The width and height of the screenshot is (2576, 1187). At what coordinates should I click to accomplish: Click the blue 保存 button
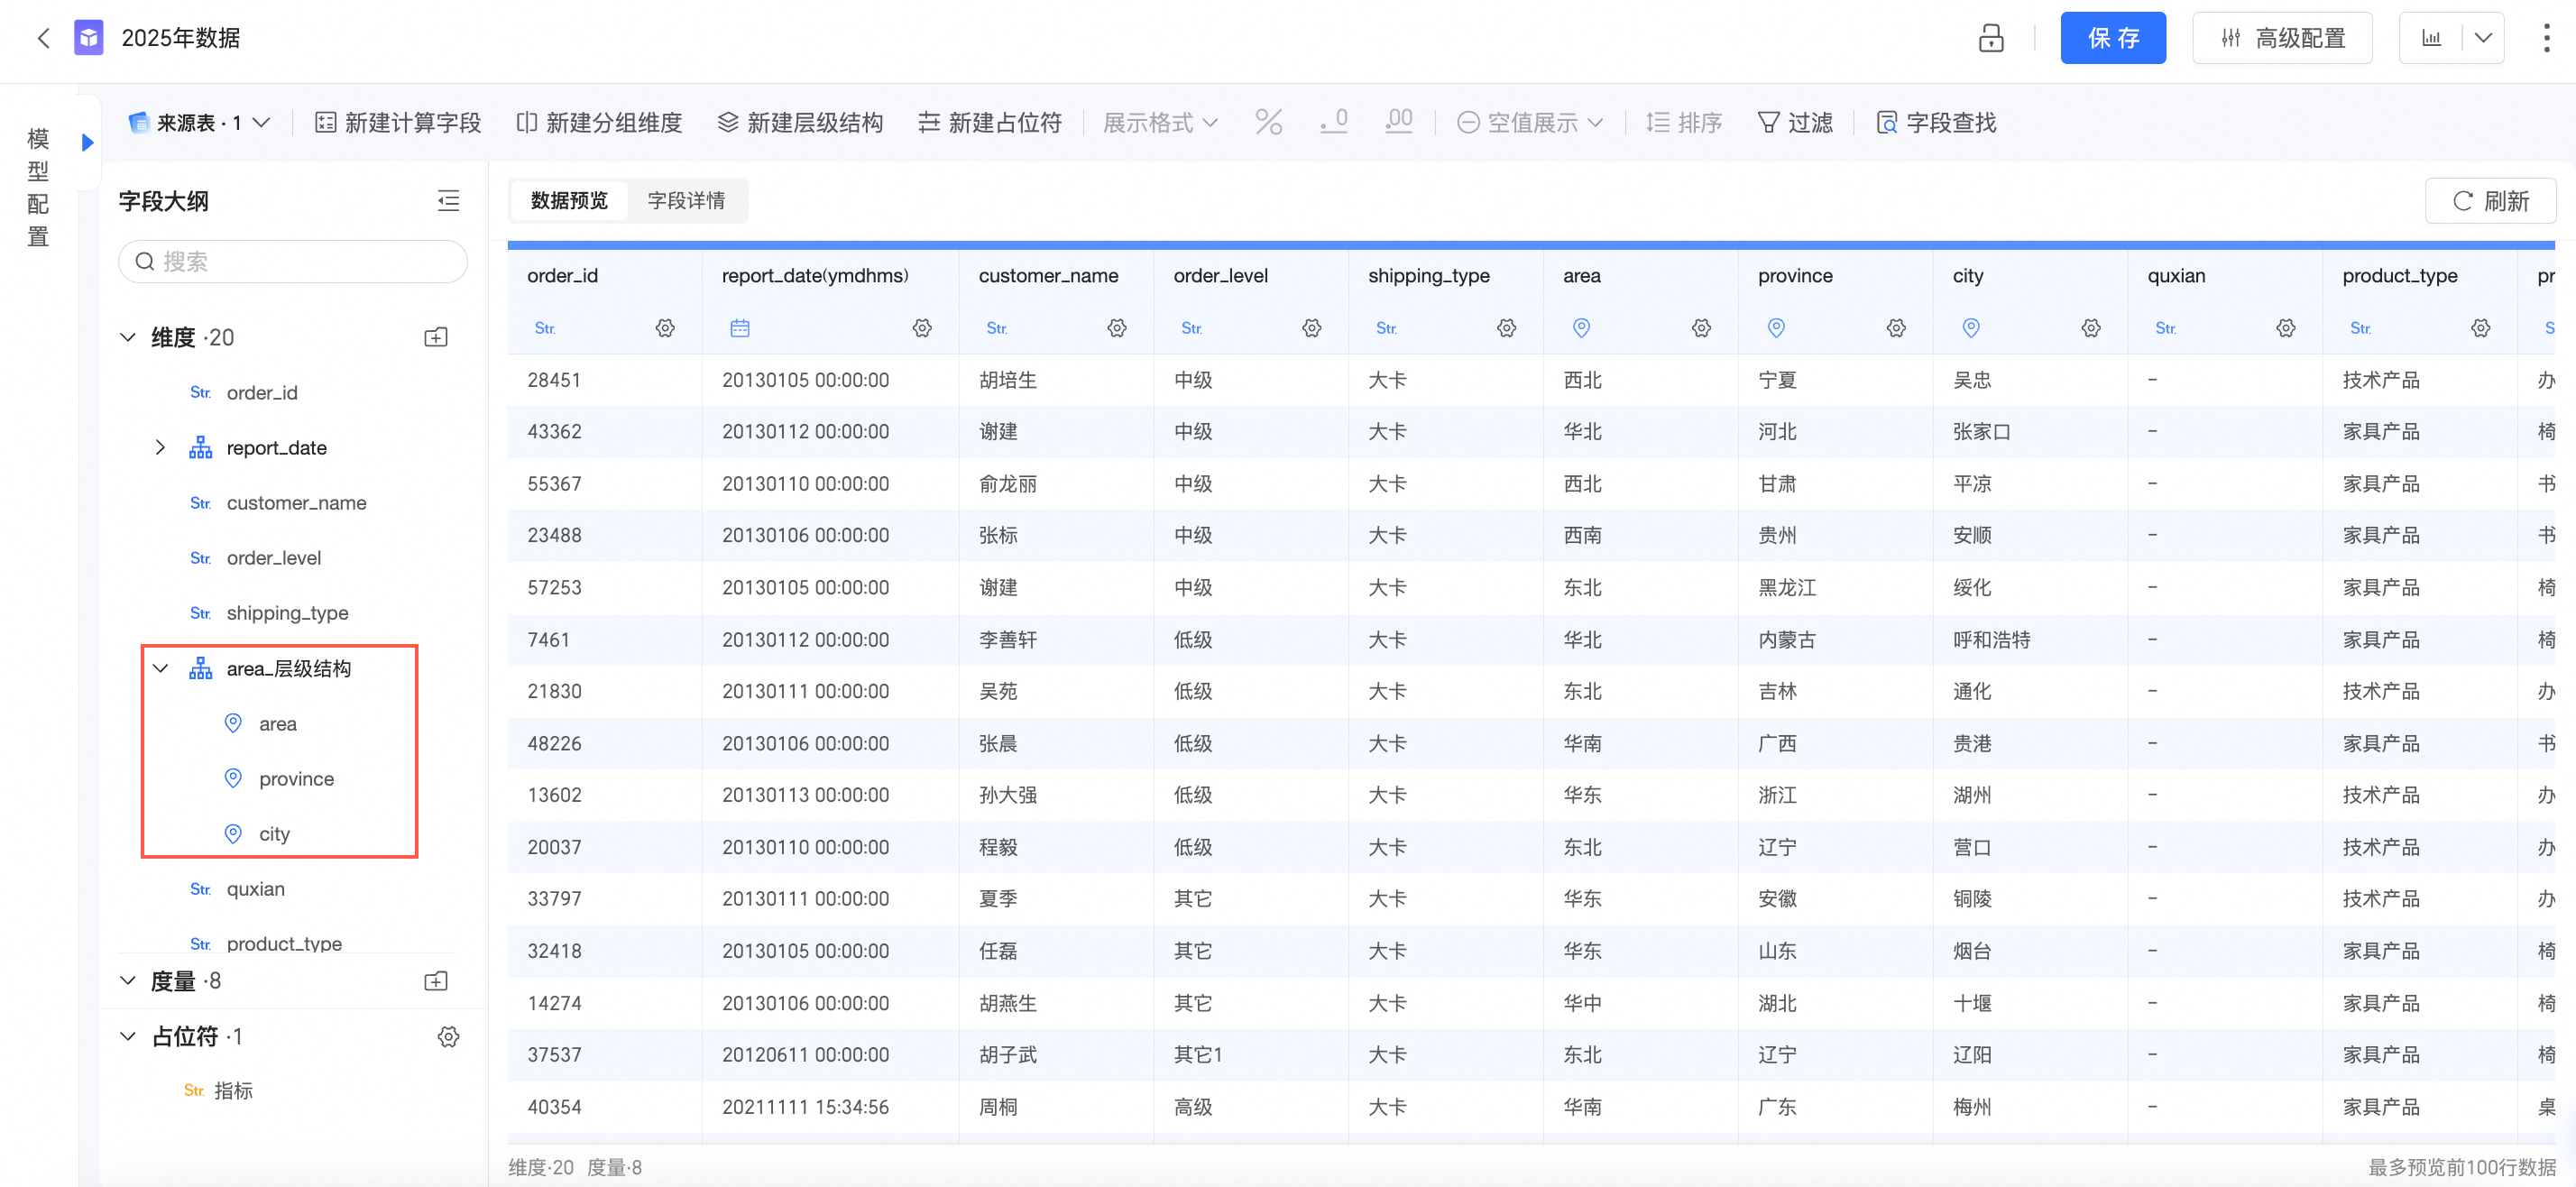pos(2112,38)
